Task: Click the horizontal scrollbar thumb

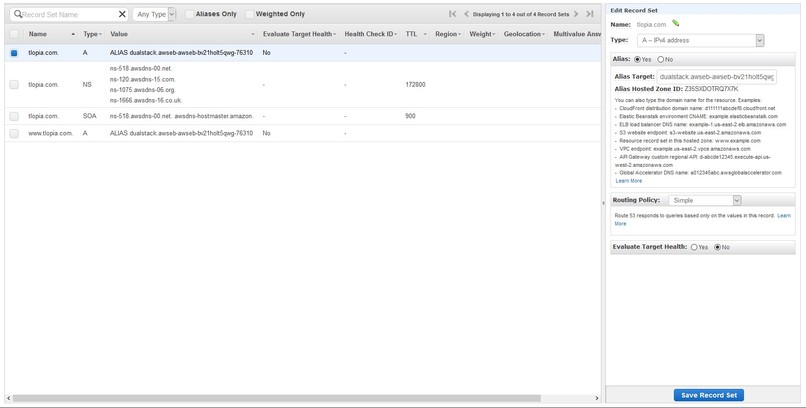Action: 277,398
